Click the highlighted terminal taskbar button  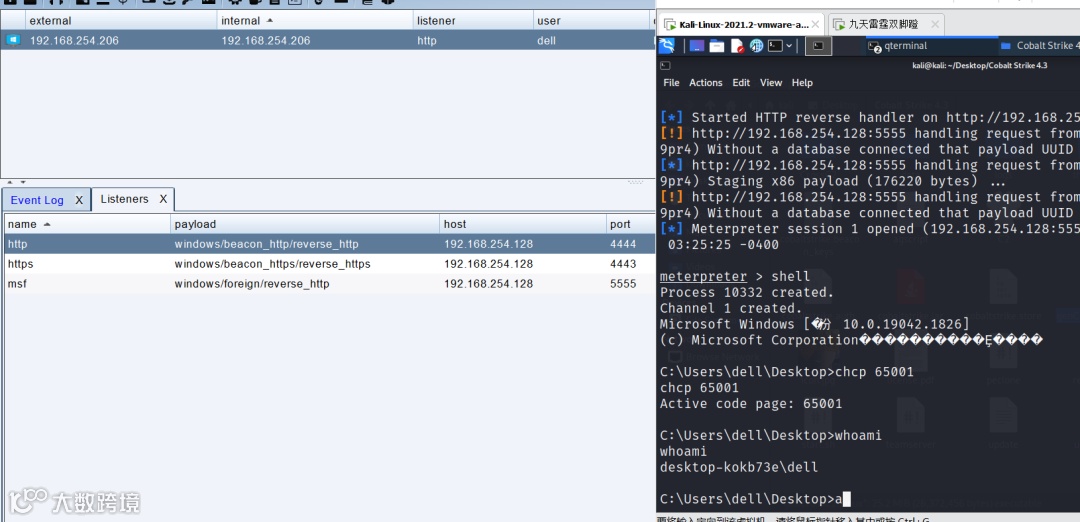818,46
